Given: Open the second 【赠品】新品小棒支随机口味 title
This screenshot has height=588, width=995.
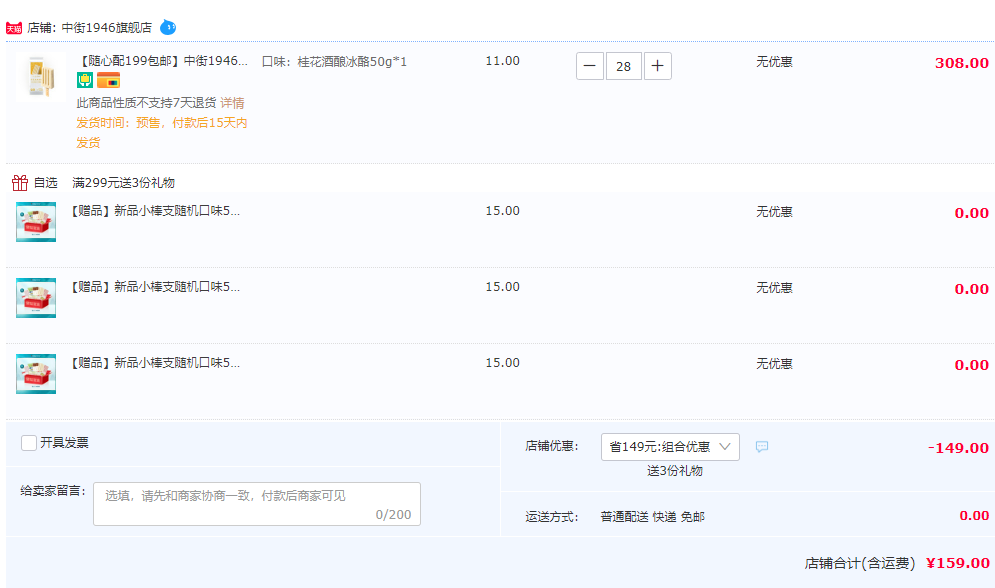Looking at the screenshot, I should [153, 287].
